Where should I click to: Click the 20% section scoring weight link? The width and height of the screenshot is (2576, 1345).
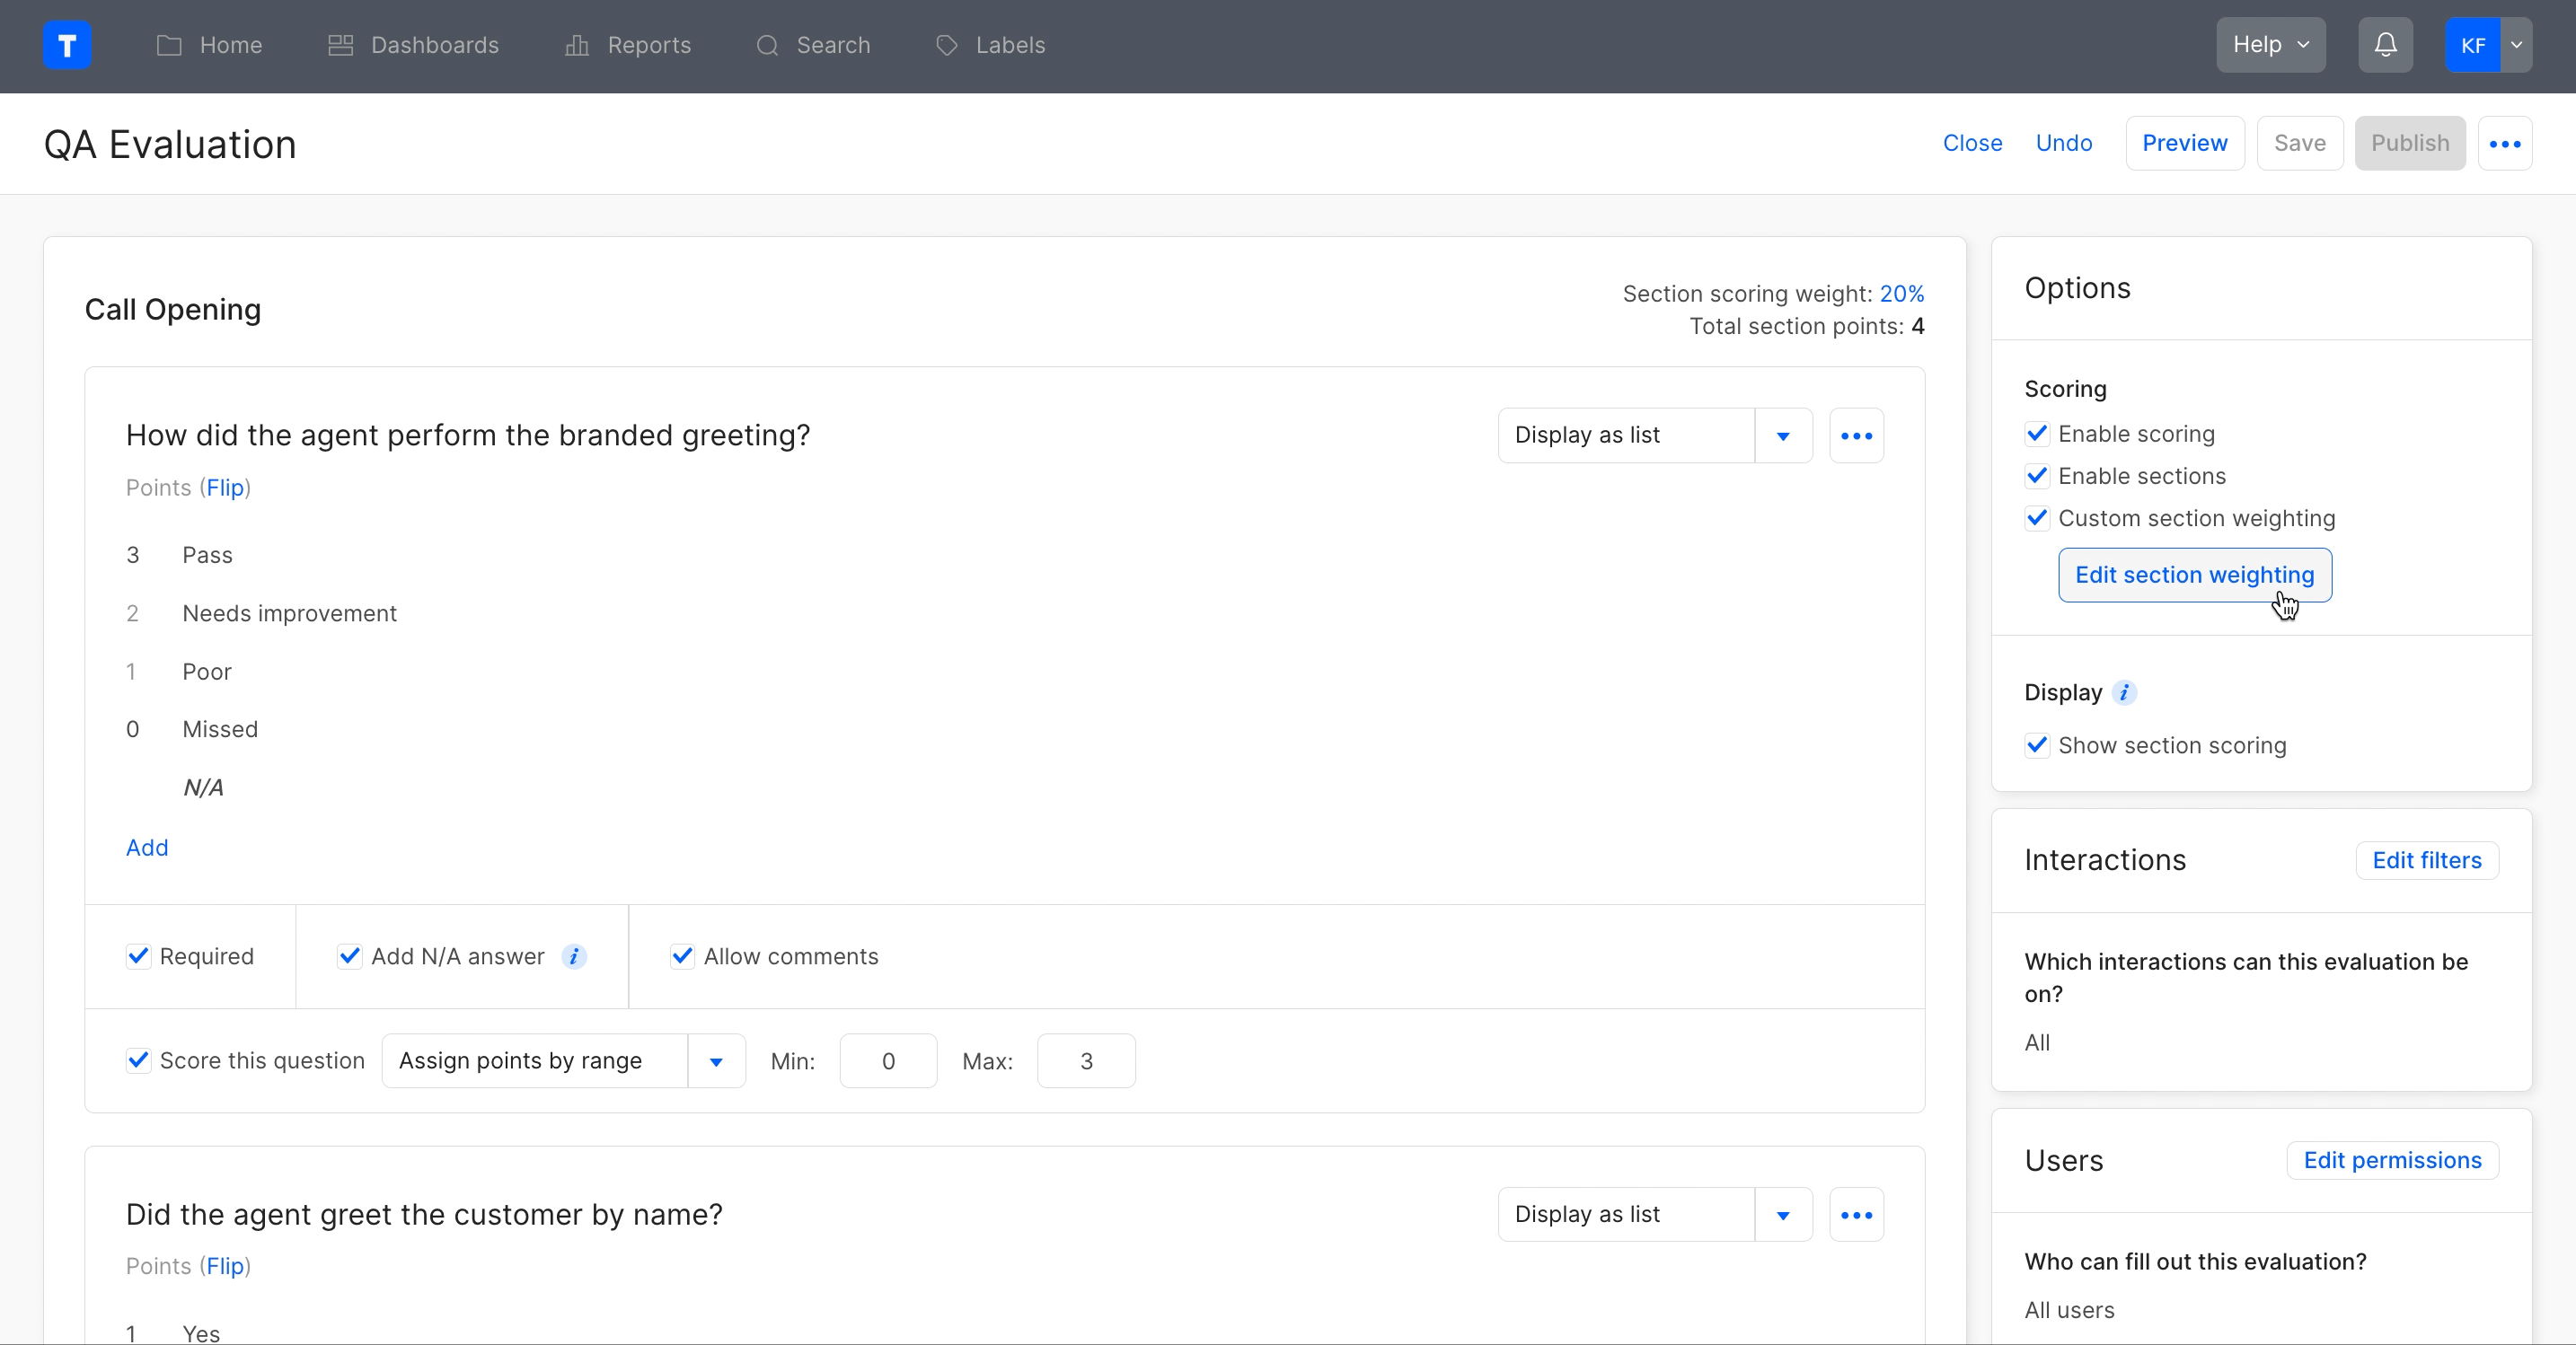tap(1901, 294)
